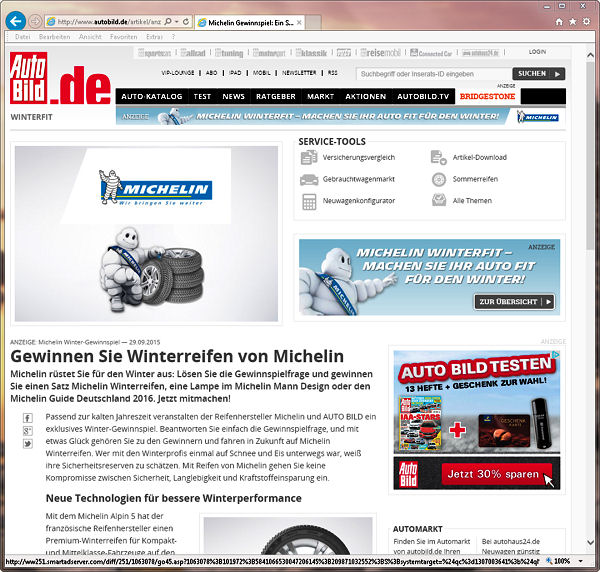Open the address bar dropdown arrow
Screen dimensions: 600x572
[177, 22]
